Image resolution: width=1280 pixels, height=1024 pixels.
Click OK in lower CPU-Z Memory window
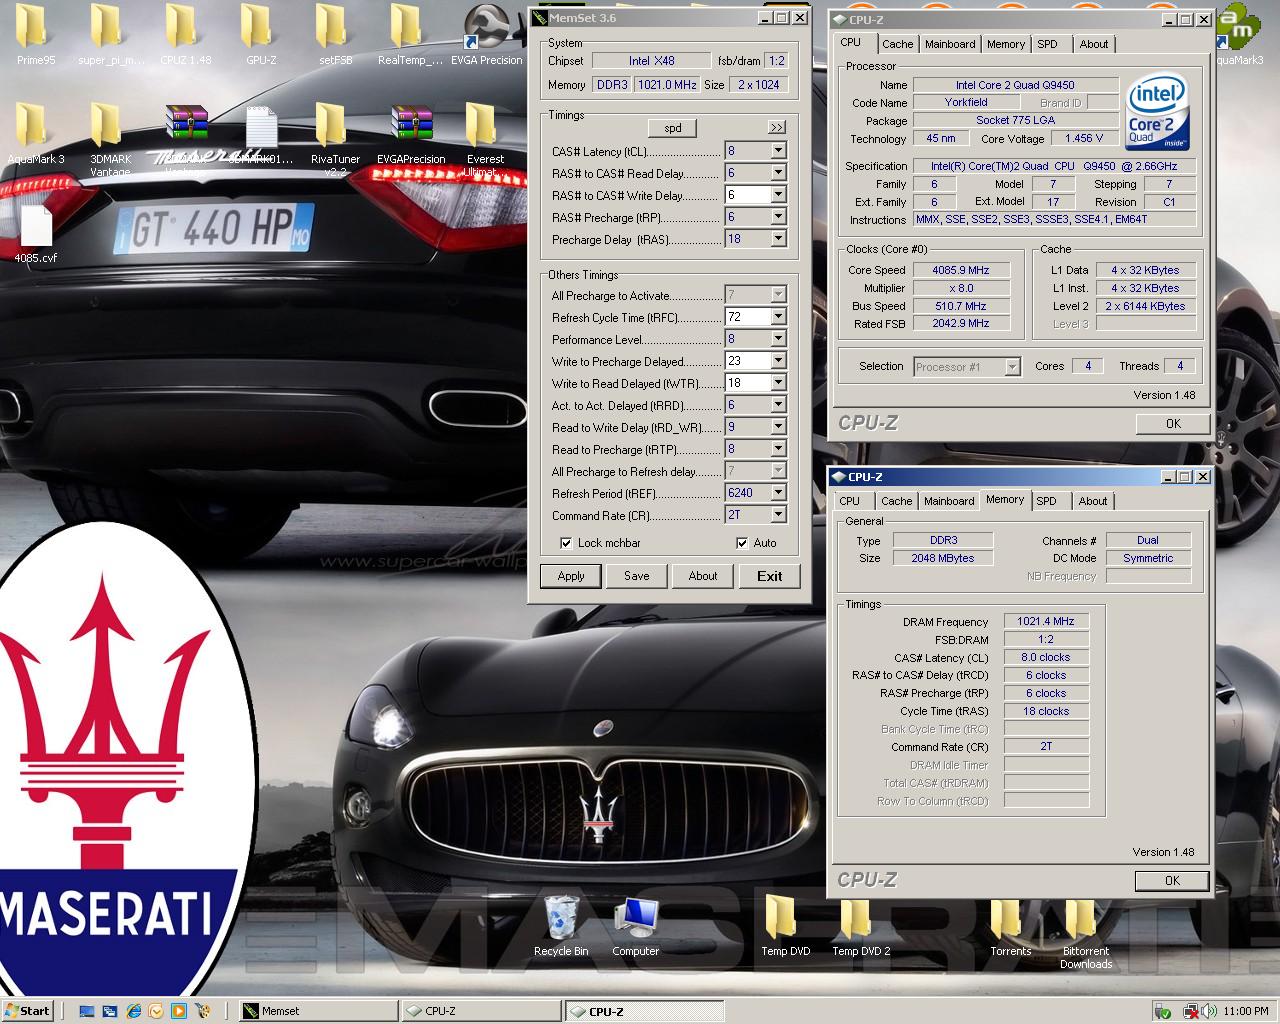[1172, 881]
